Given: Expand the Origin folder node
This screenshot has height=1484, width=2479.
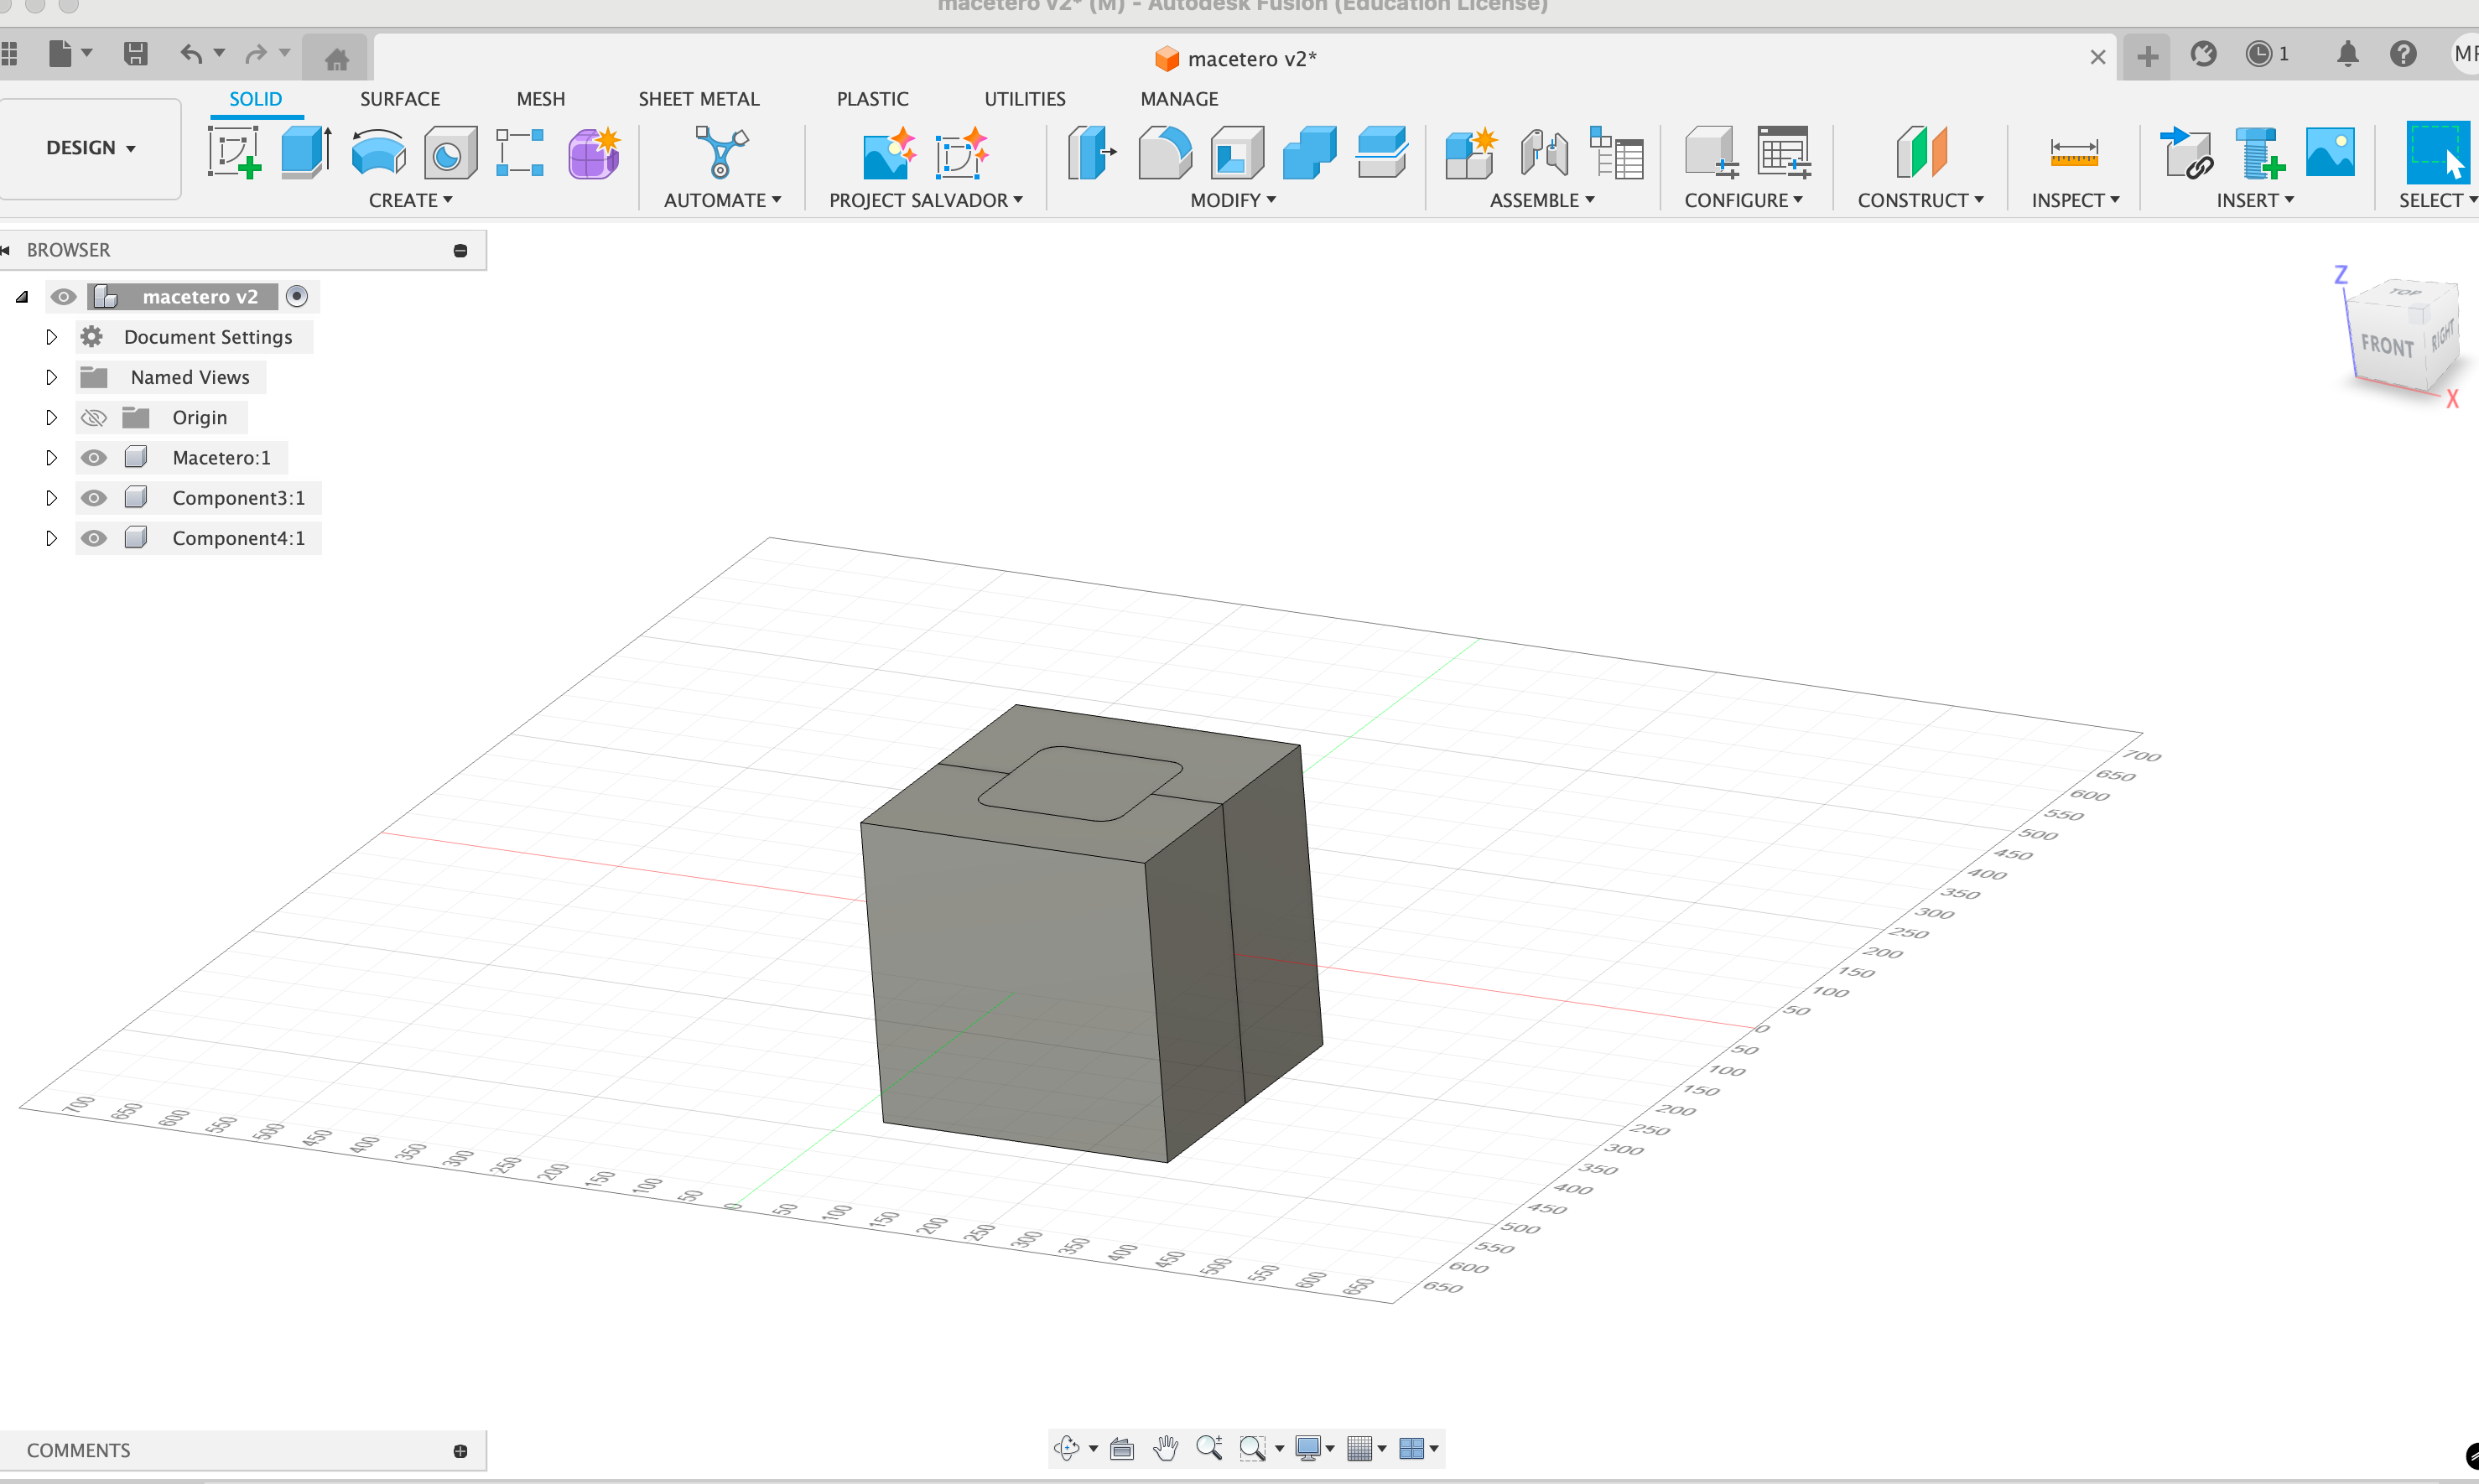Looking at the screenshot, I should coord(51,417).
